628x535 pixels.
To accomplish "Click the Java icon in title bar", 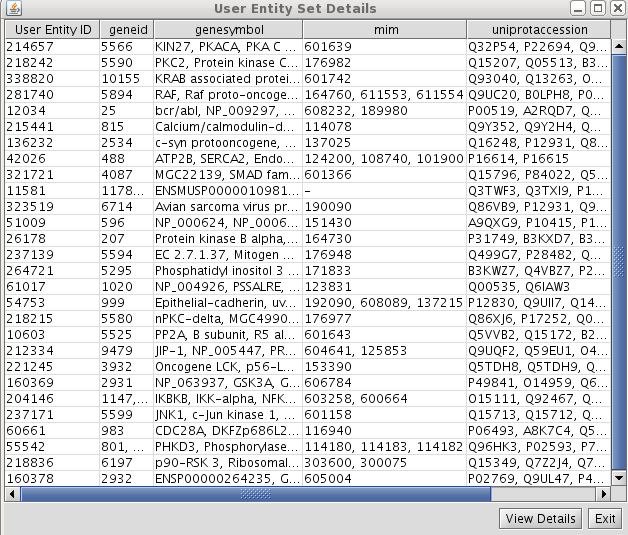I will [11, 9].
